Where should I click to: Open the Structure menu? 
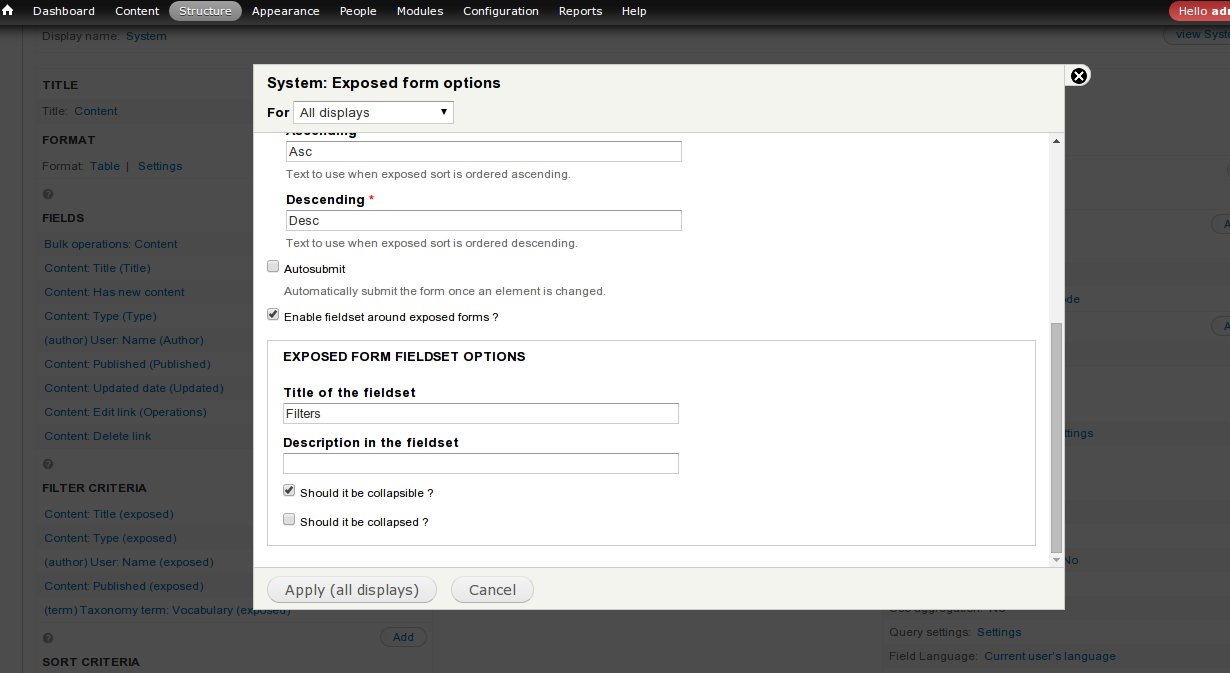205,11
